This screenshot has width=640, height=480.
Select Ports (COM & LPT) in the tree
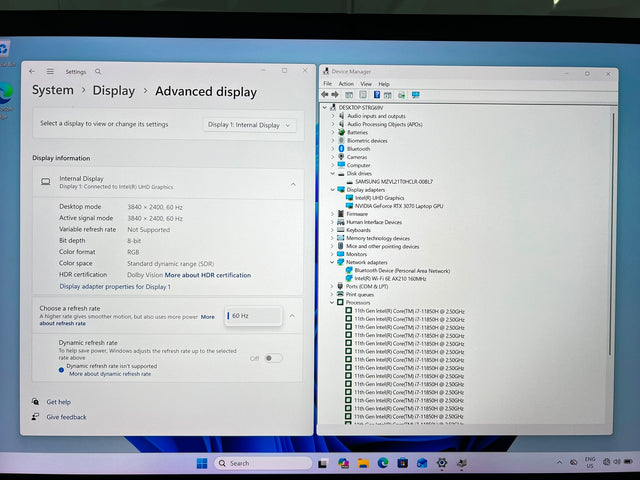coord(367,286)
